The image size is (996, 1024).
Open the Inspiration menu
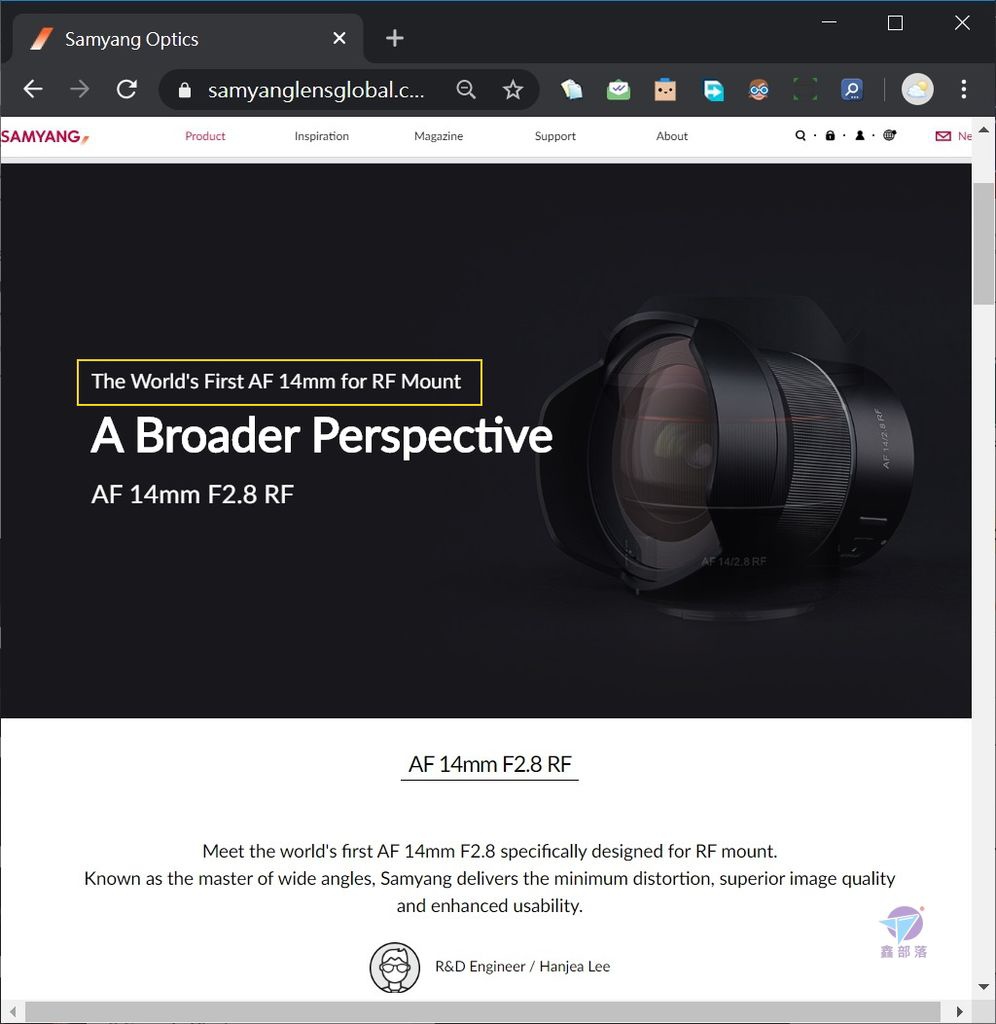(x=321, y=136)
